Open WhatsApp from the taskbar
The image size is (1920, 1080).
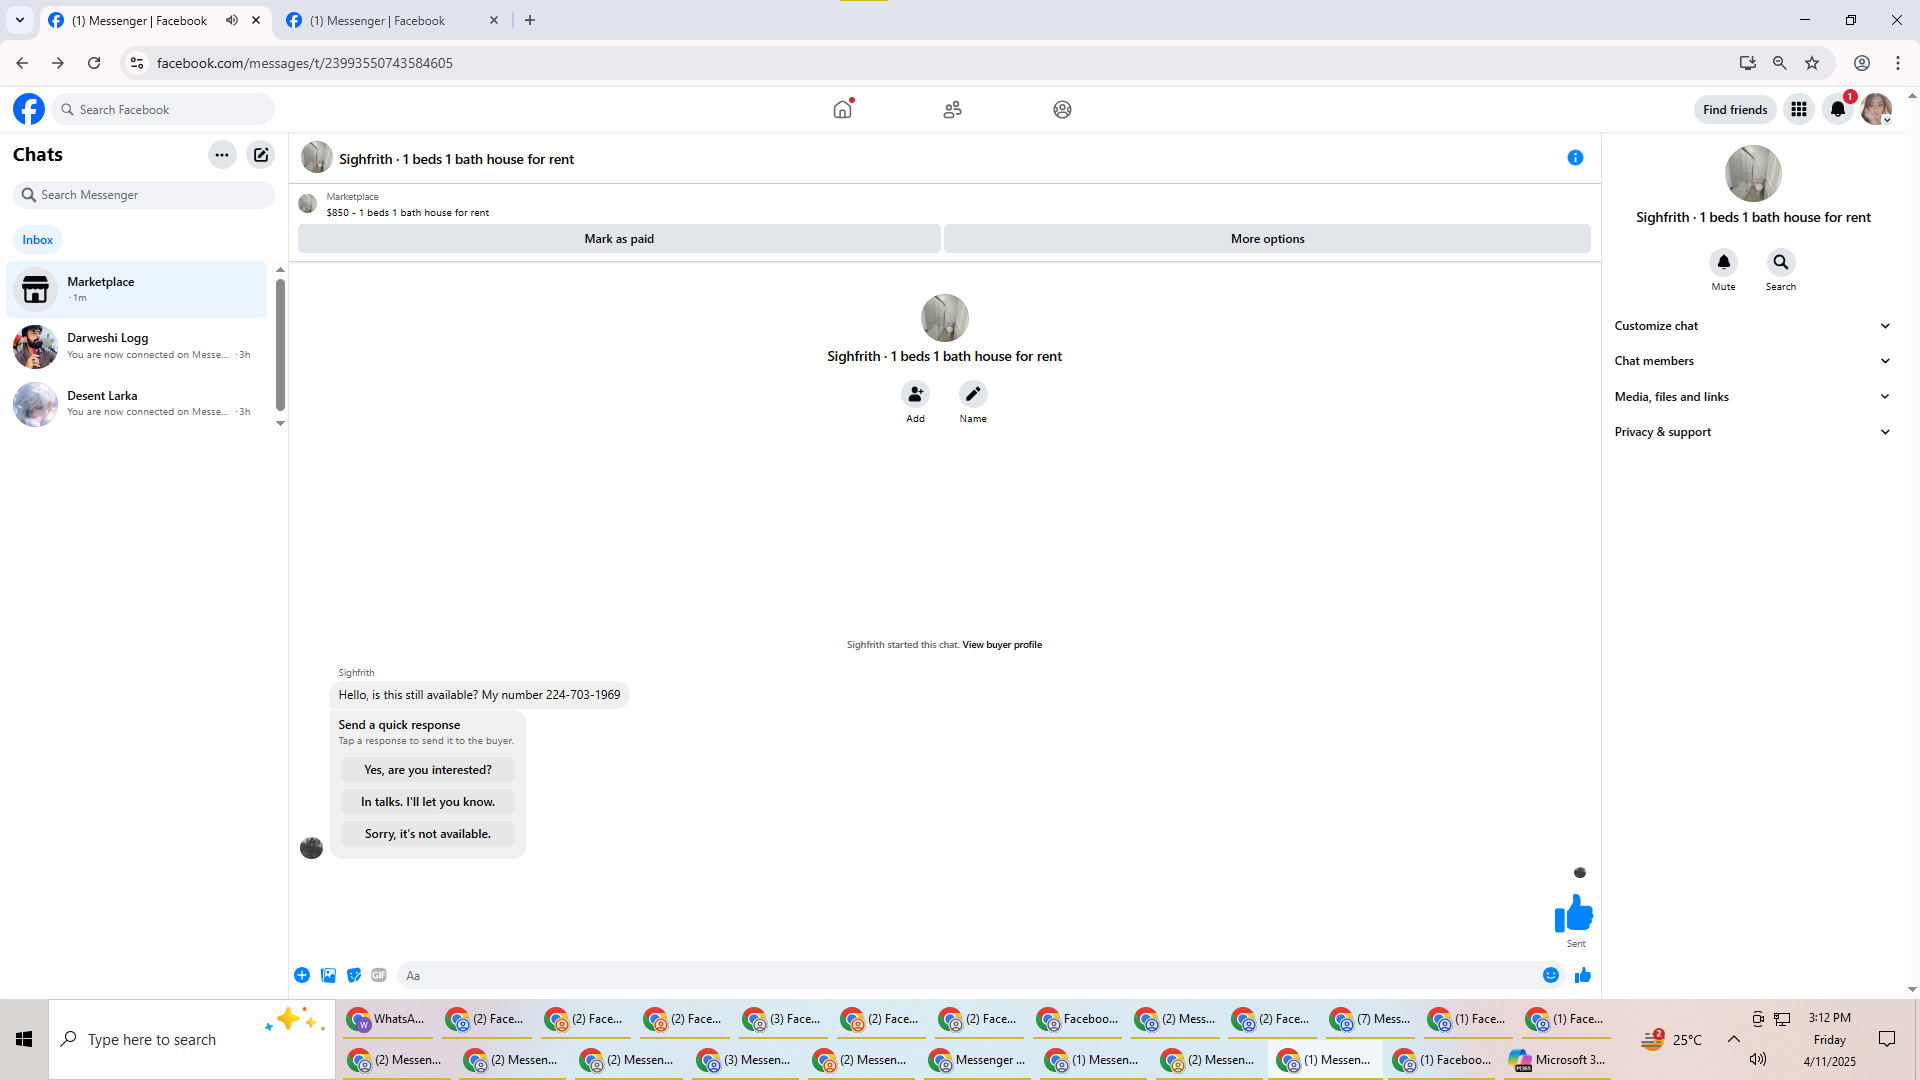(x=388, y=1019)
